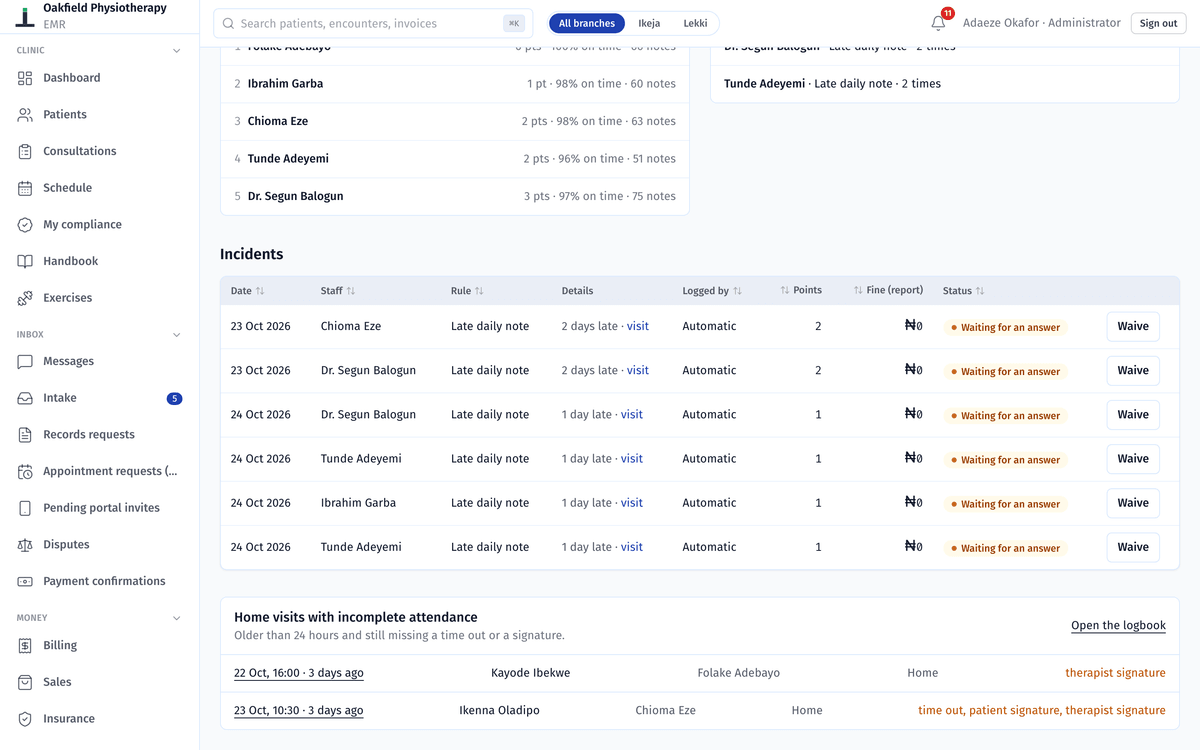
Task: Click the Messages chat bubble icon
Action: 25,361
